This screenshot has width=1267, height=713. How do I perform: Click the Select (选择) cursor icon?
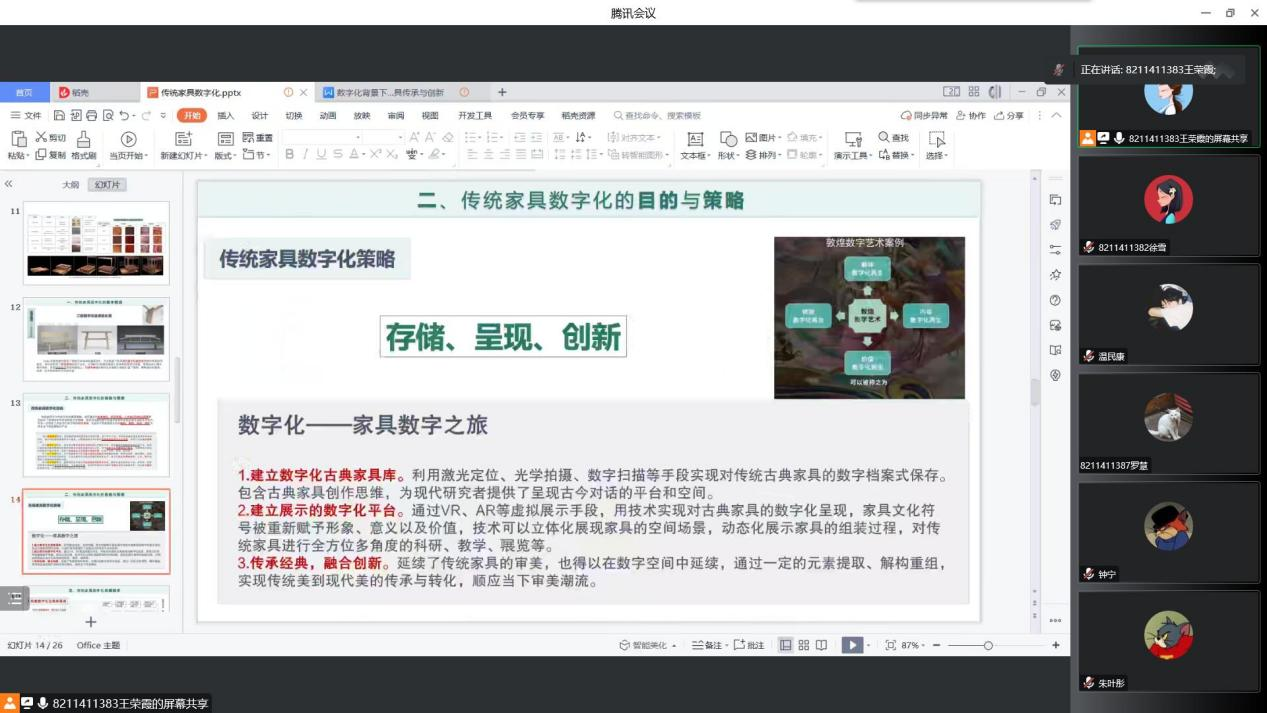pos(936,139)
